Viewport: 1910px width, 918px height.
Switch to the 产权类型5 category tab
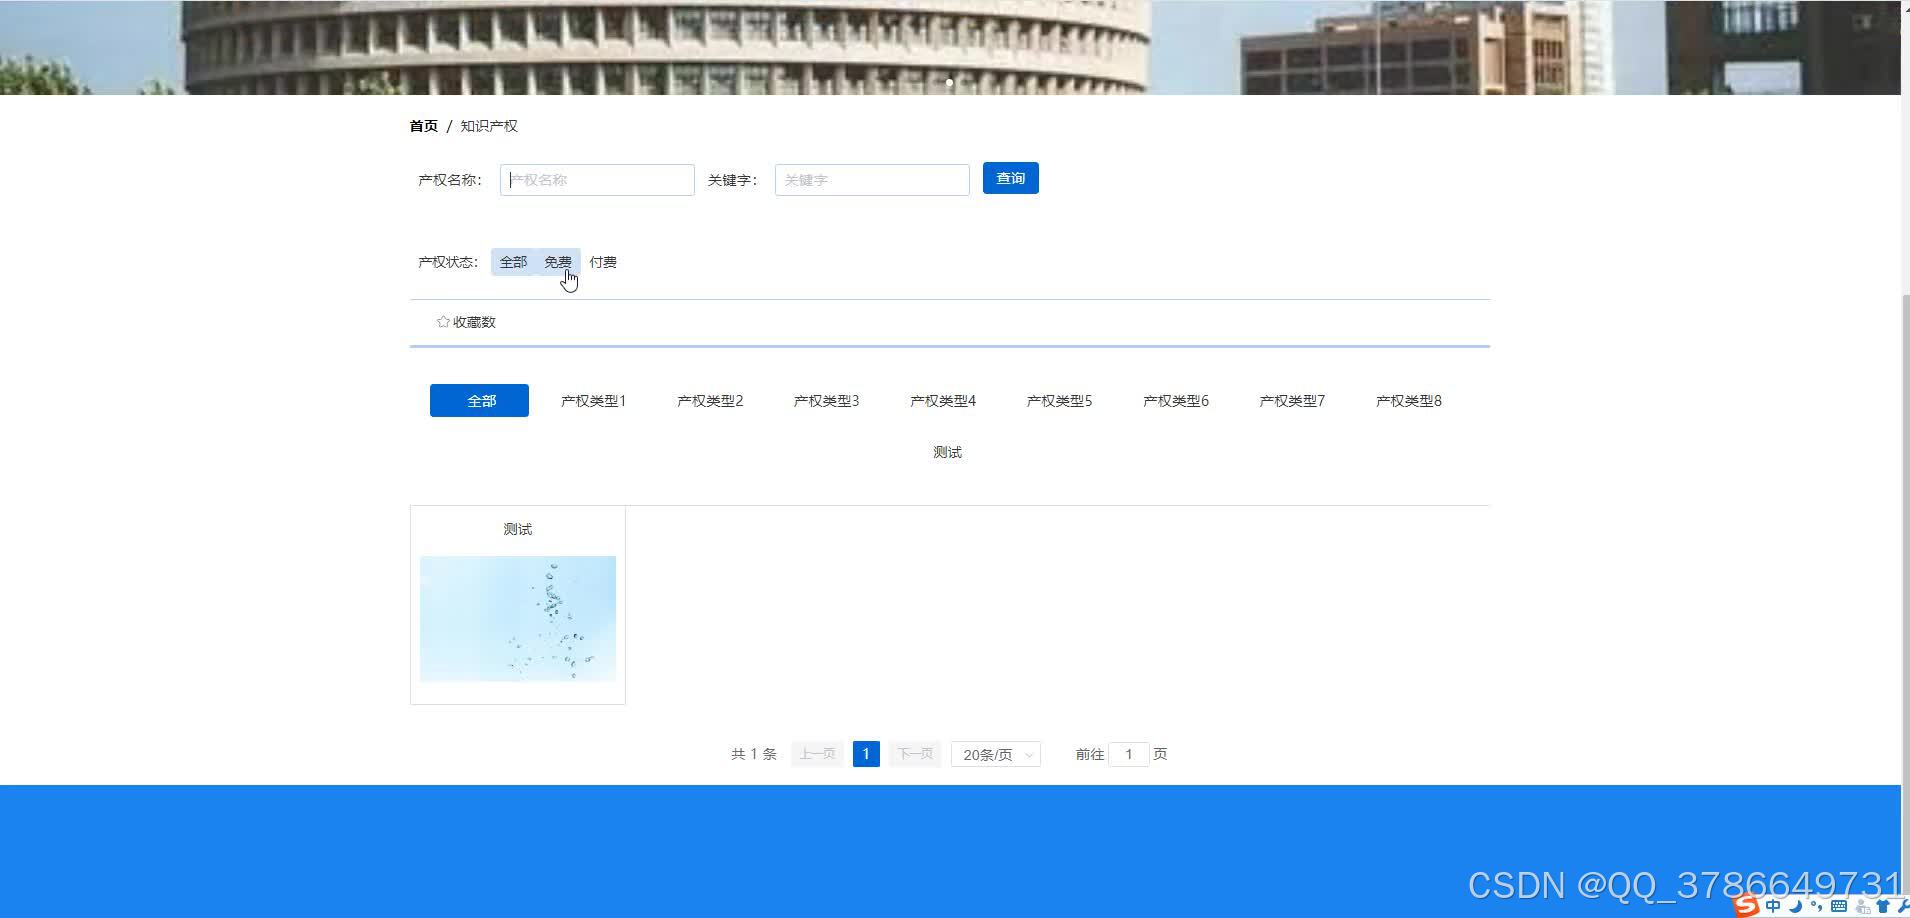pos(1059,400)
